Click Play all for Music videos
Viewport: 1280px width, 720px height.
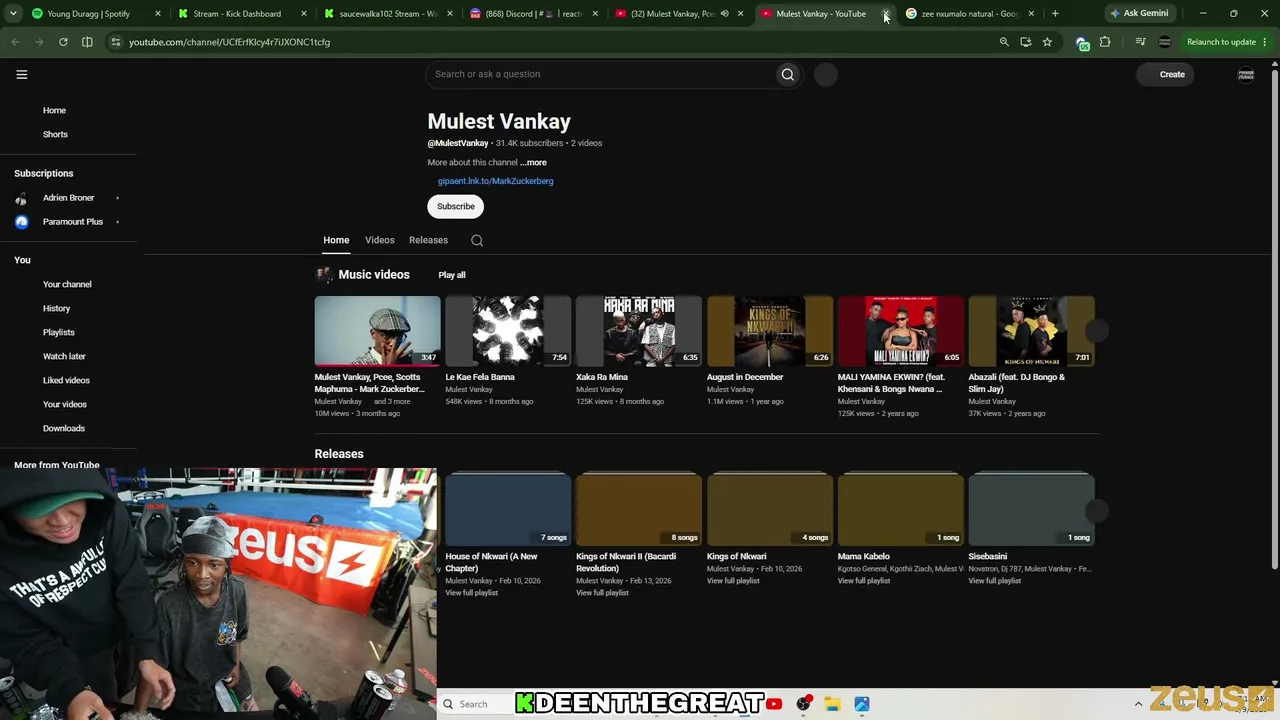pyautogui.click(x=452, y=275)
